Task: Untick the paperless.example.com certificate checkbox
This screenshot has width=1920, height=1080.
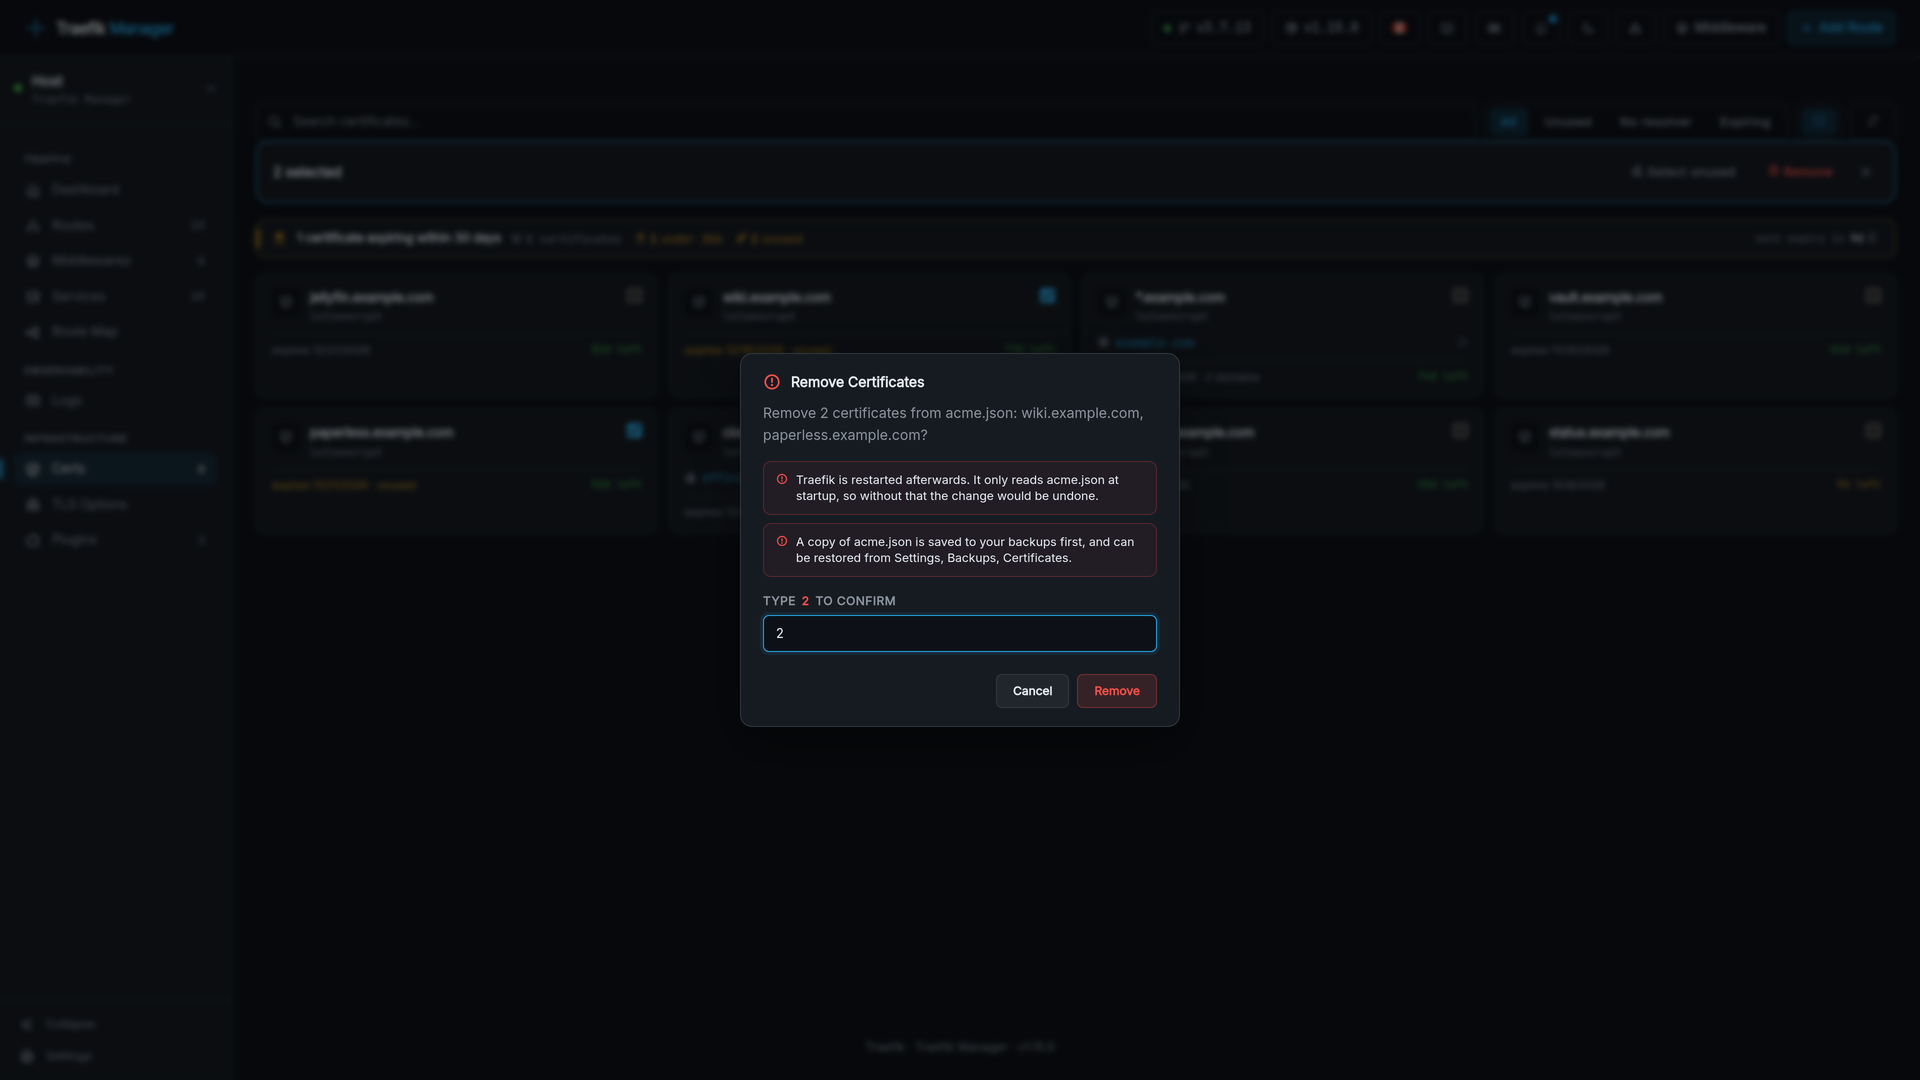Action: pos(634,431)
